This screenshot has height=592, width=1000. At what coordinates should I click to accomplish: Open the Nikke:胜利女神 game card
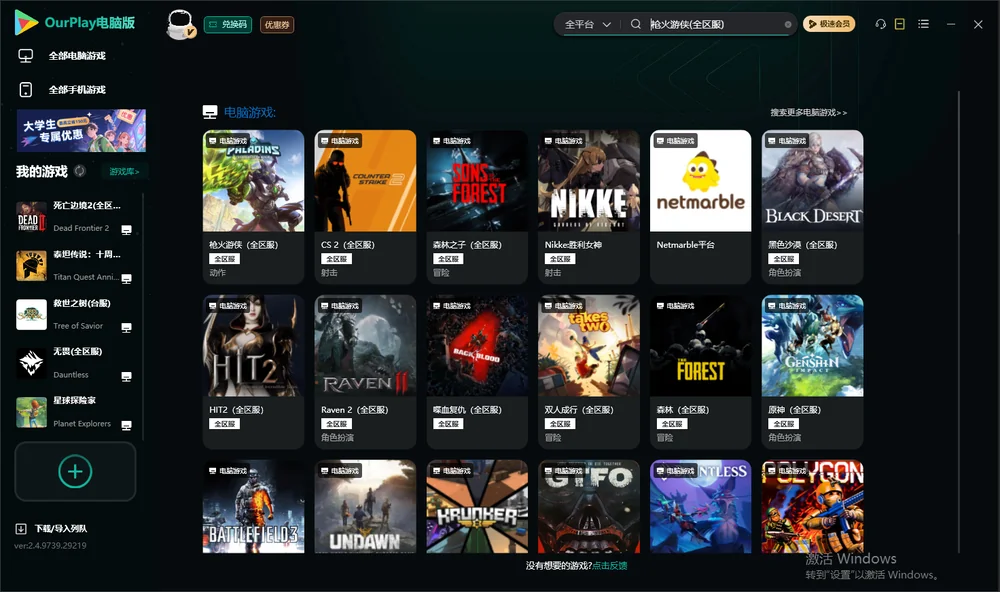coord(589,207)
